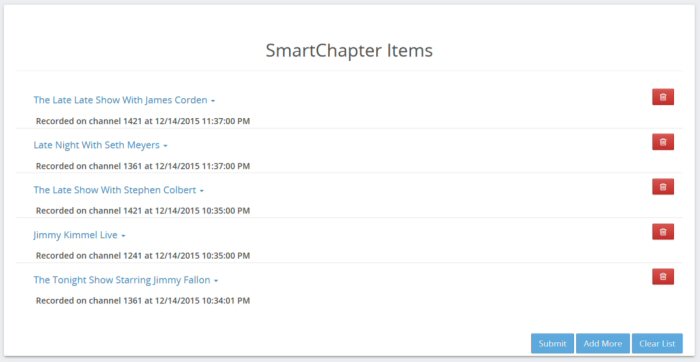Submit the SmartChapter items list
The height and width of the screenshot is (362, 700).
click(x=552, y=343)
